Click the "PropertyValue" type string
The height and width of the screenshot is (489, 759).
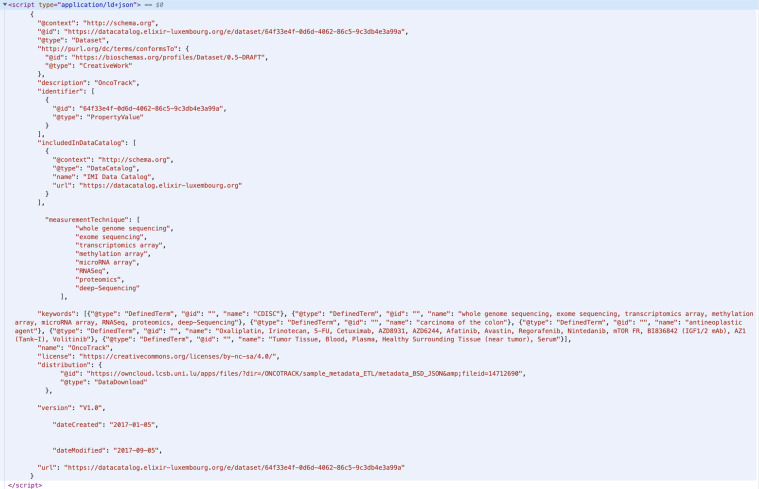pyautogui.click(x=115, y=117)
